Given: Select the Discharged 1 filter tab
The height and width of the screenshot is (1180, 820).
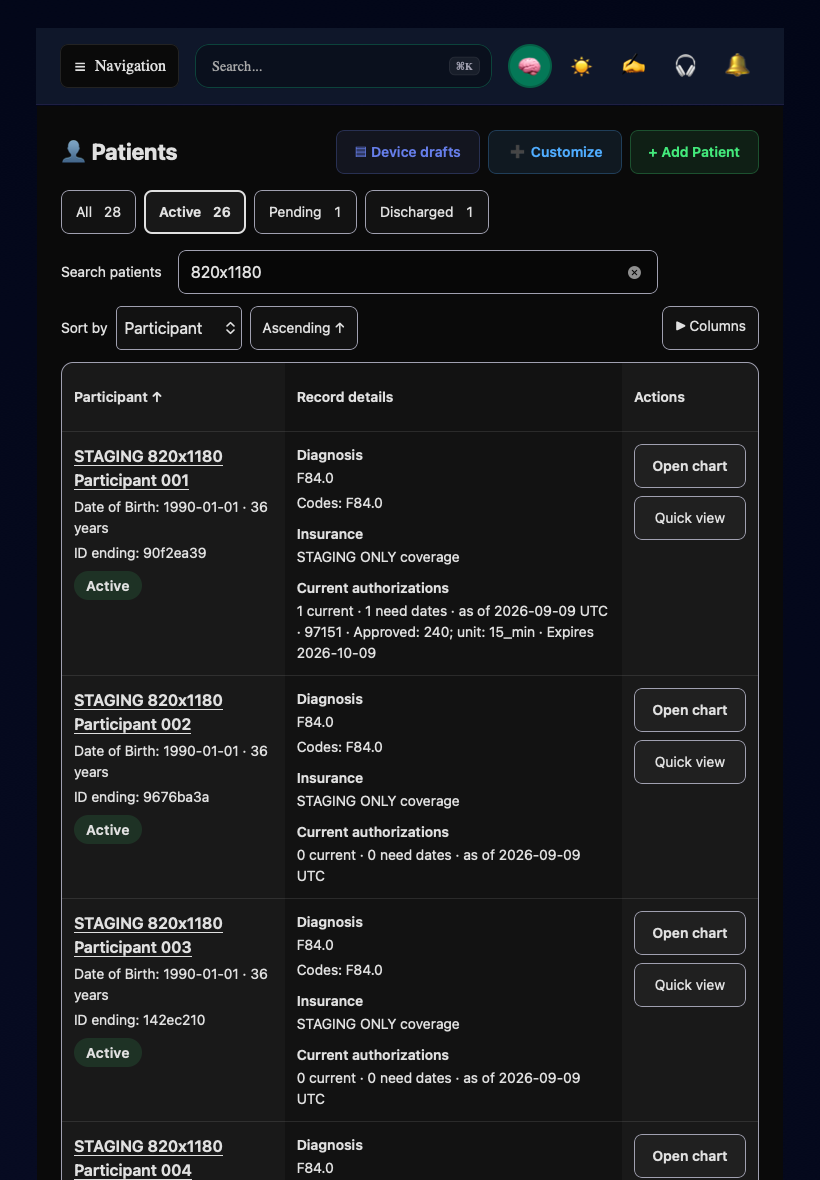Looking at the screenshot, I should [427, 212].
